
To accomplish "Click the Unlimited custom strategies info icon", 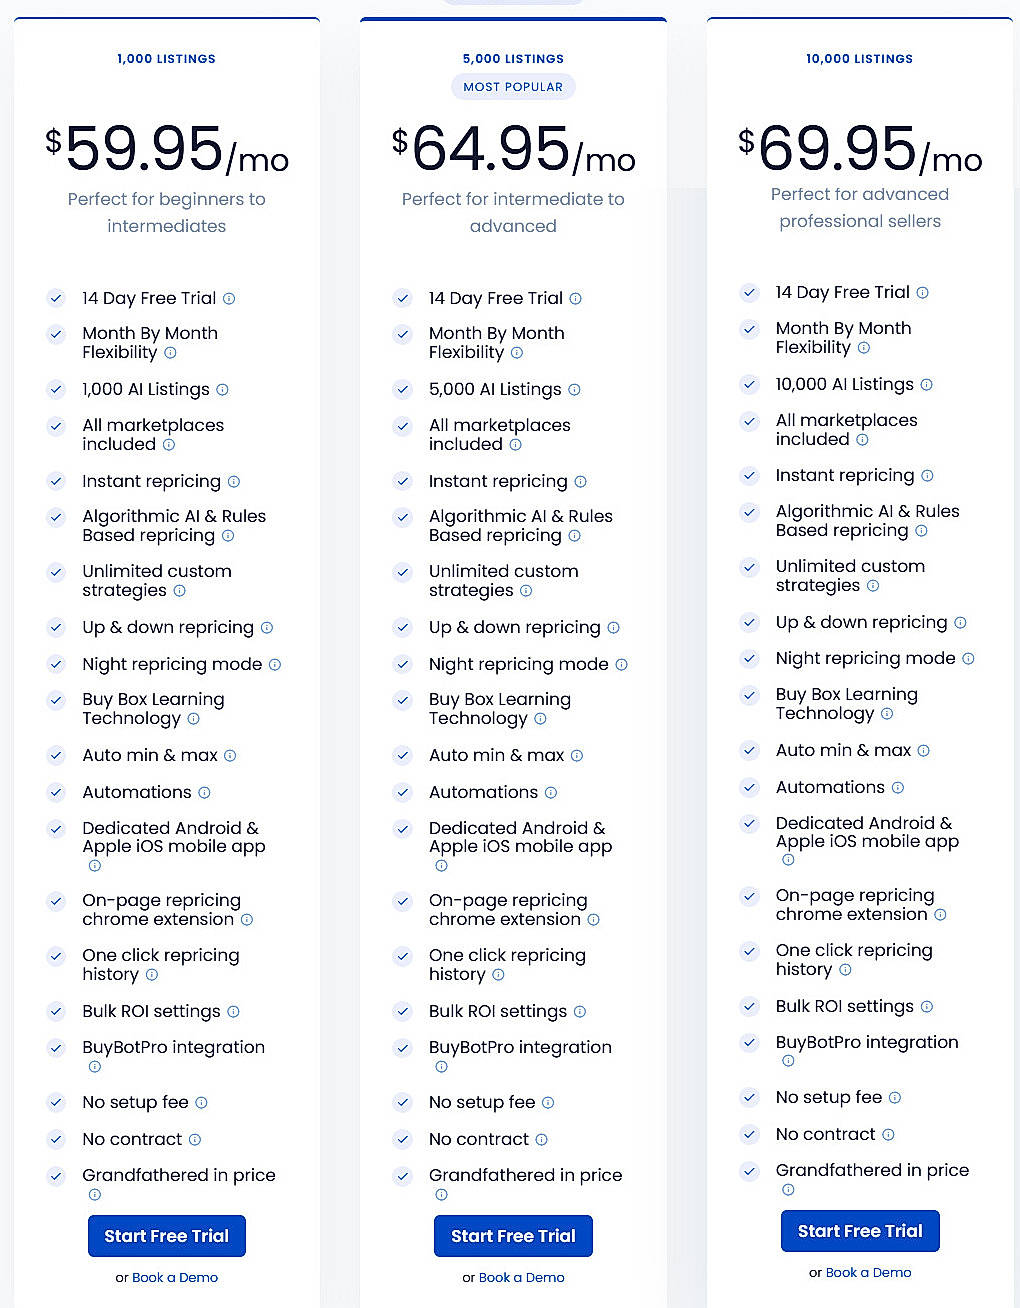I will coord(179,591).
